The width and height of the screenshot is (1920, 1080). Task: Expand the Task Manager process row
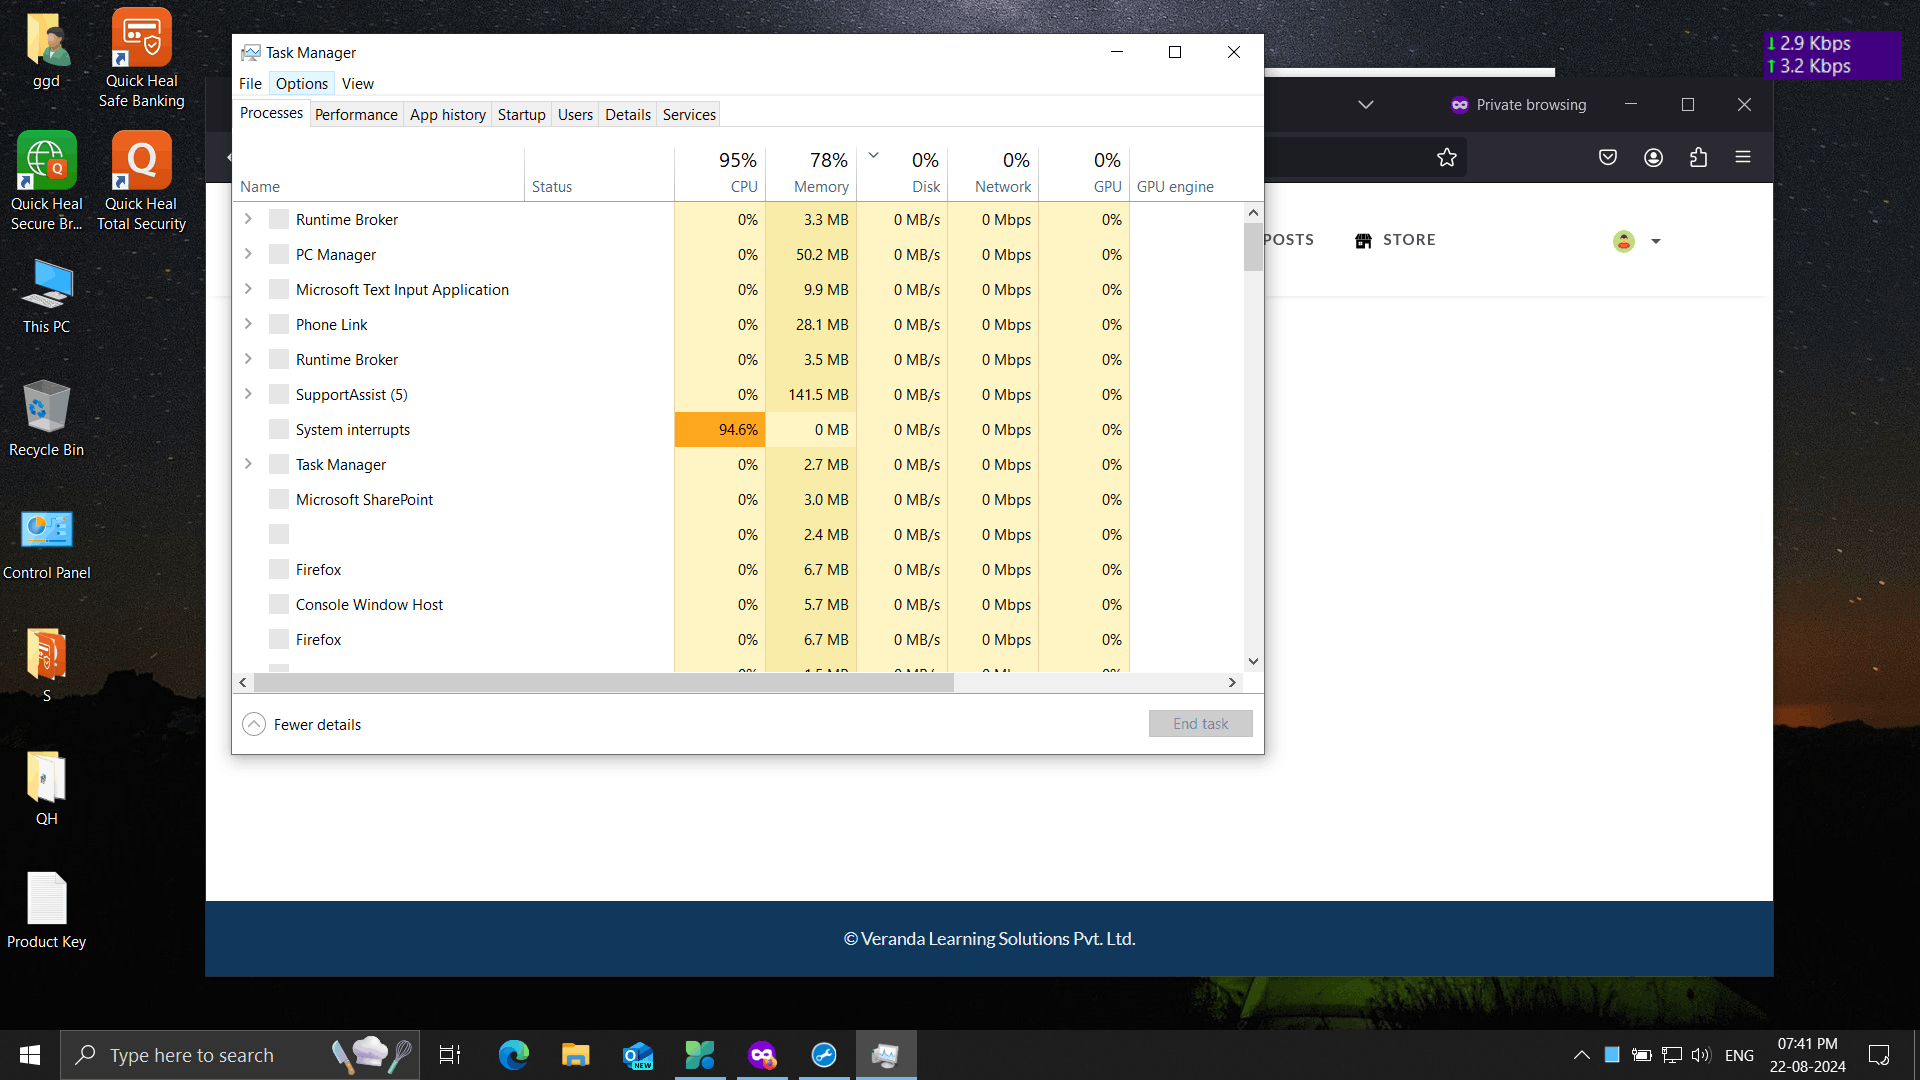pyautogui.click(x=248, y=464)
